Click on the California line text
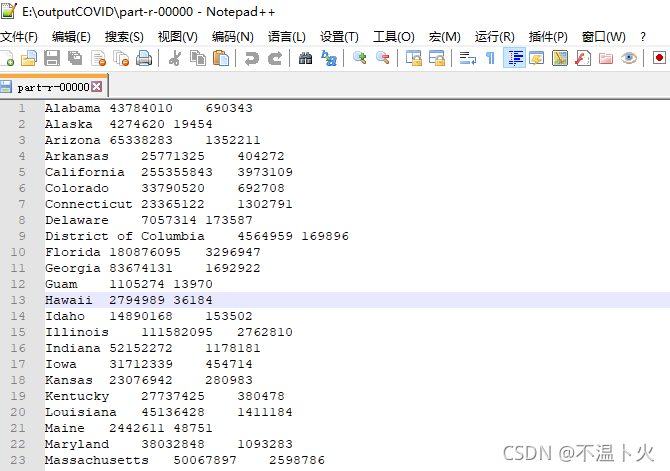This screenshot has height=471, width=670. pyautogui.click(x=169, y=172)
